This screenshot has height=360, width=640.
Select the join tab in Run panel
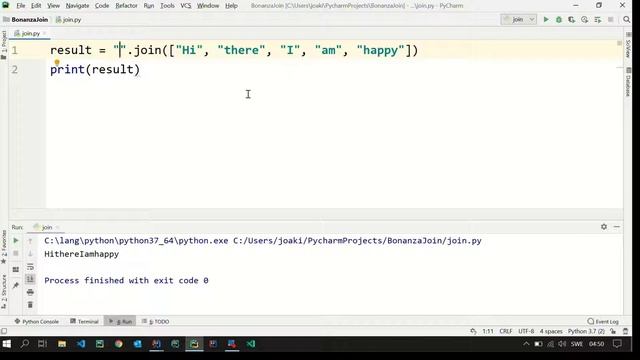pos(47,227)
